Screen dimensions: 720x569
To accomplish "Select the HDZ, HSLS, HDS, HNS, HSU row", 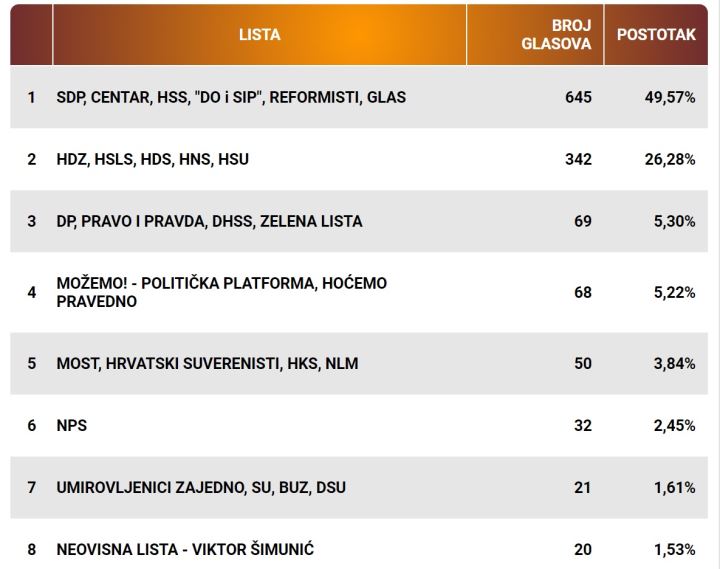I will coord(359,159).
